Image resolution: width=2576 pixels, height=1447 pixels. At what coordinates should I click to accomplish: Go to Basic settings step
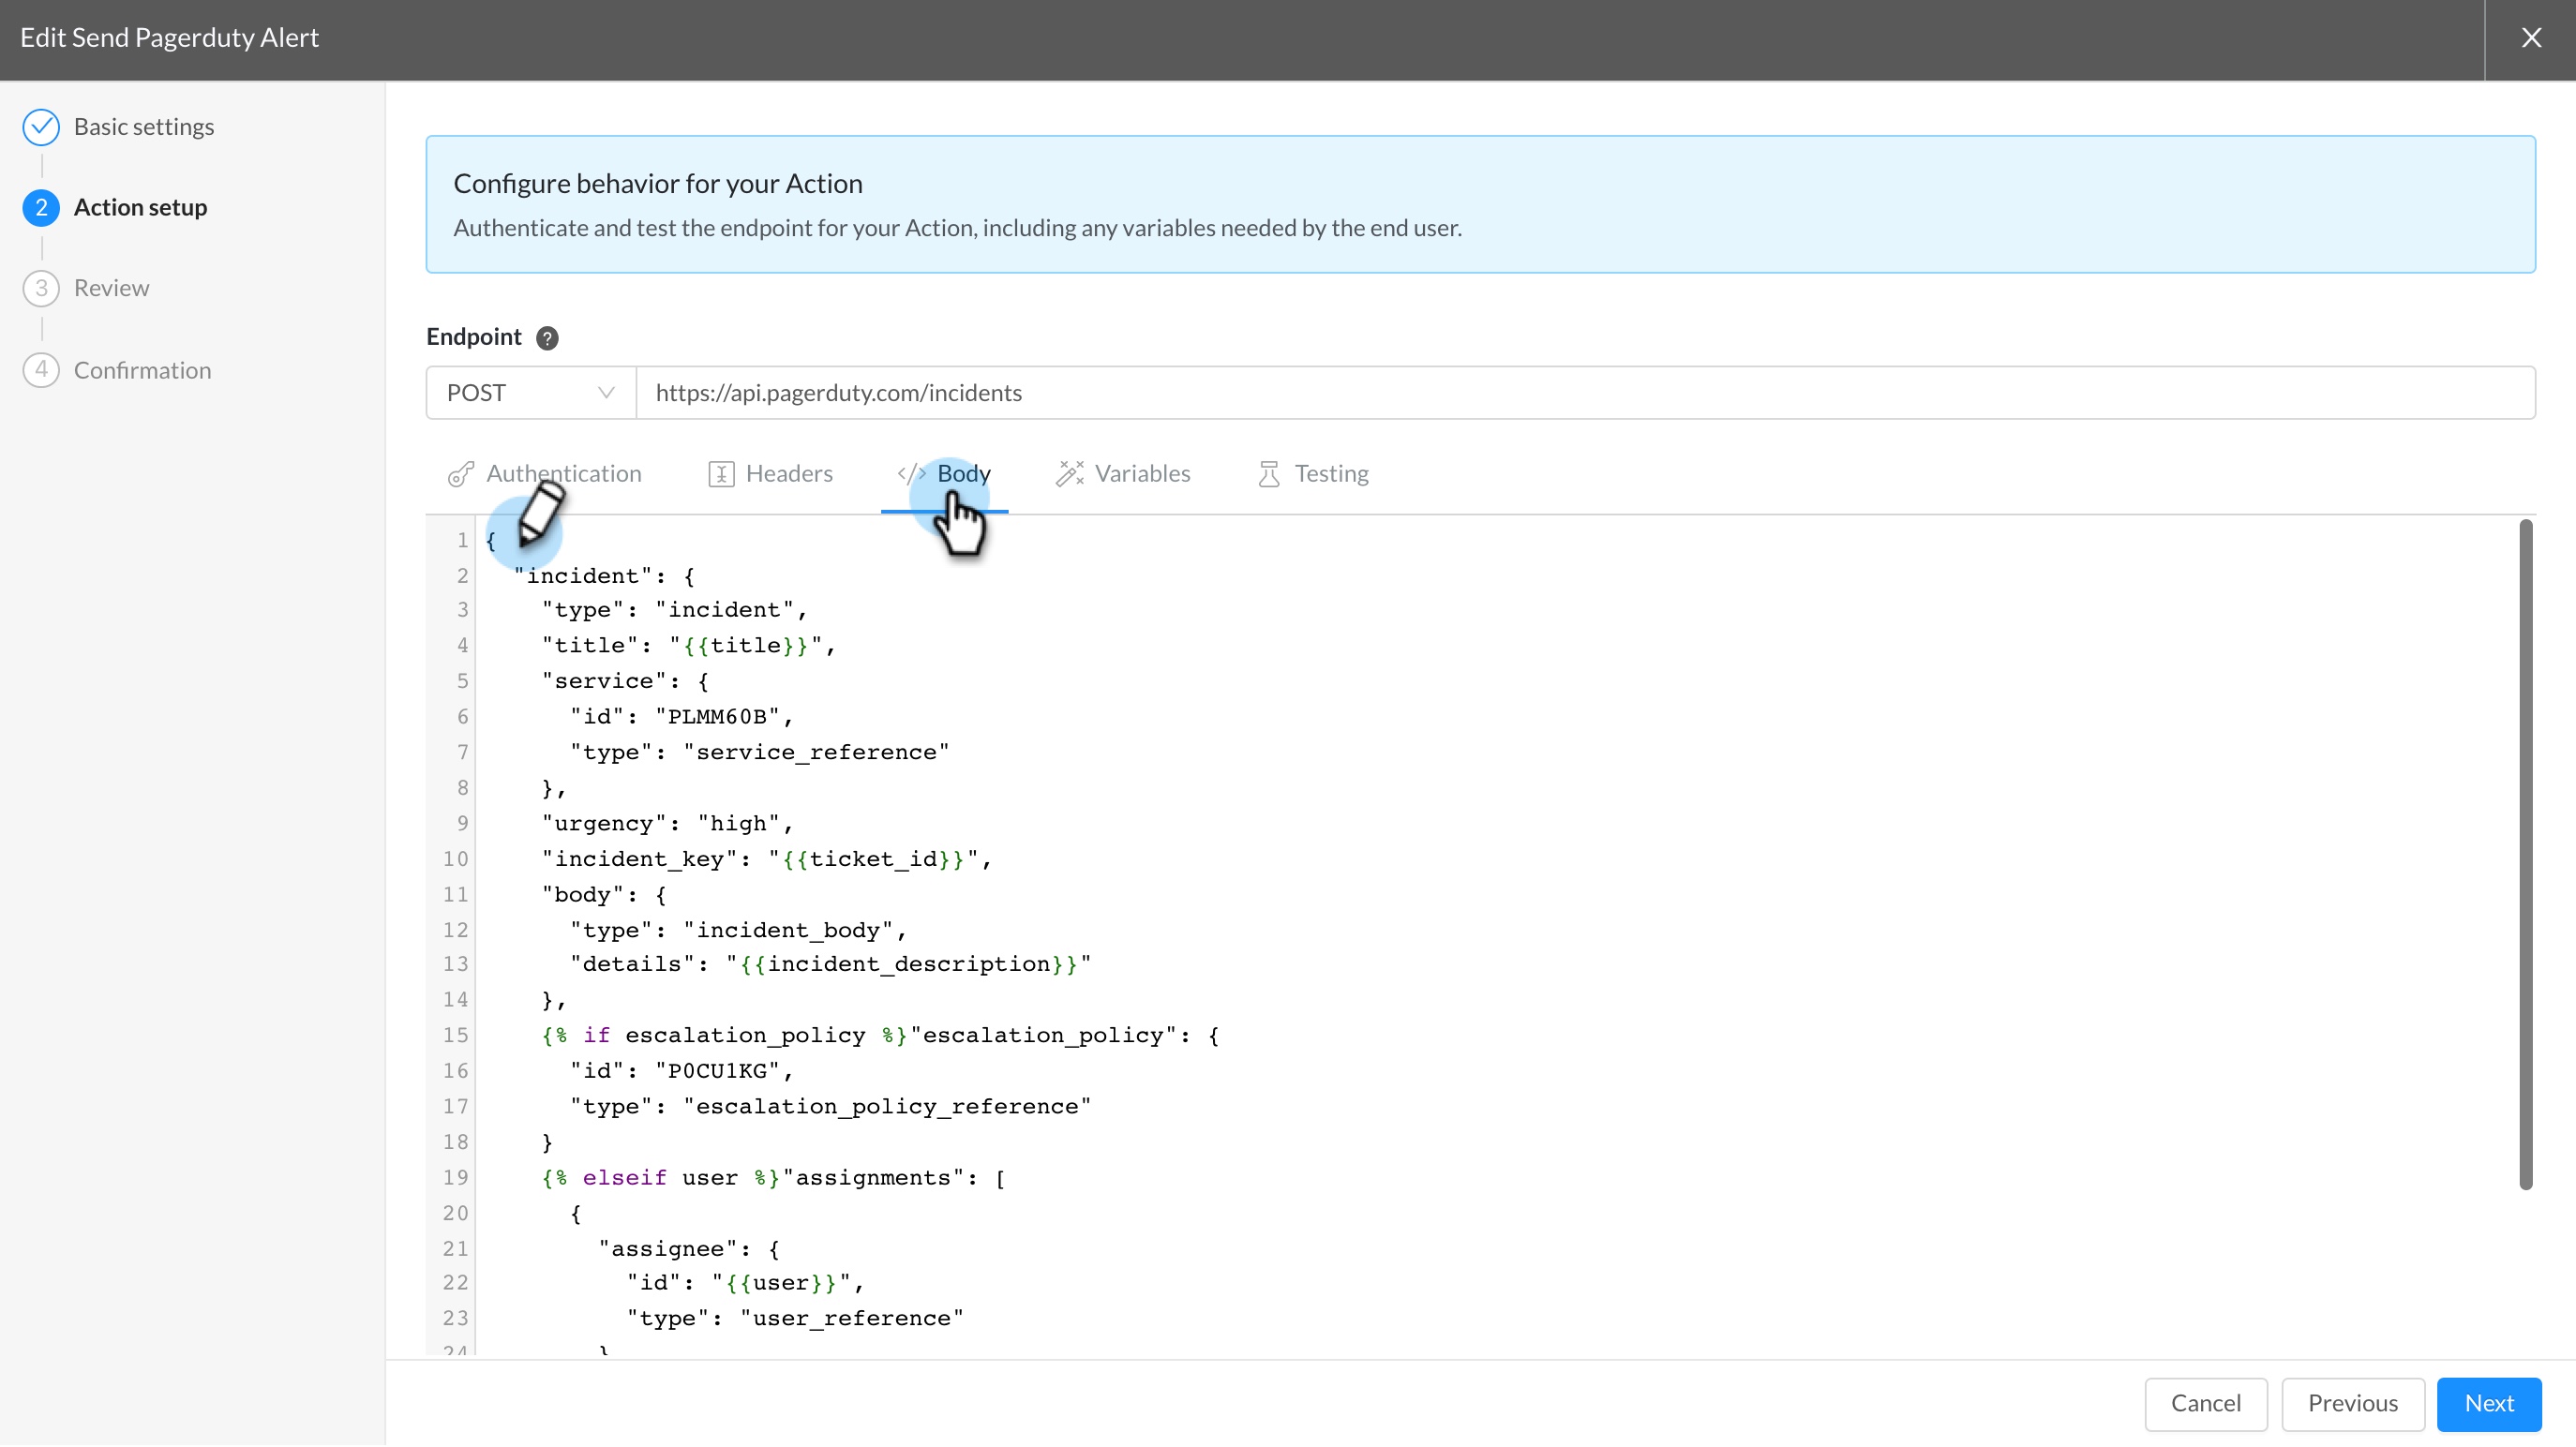pos(144,127)
